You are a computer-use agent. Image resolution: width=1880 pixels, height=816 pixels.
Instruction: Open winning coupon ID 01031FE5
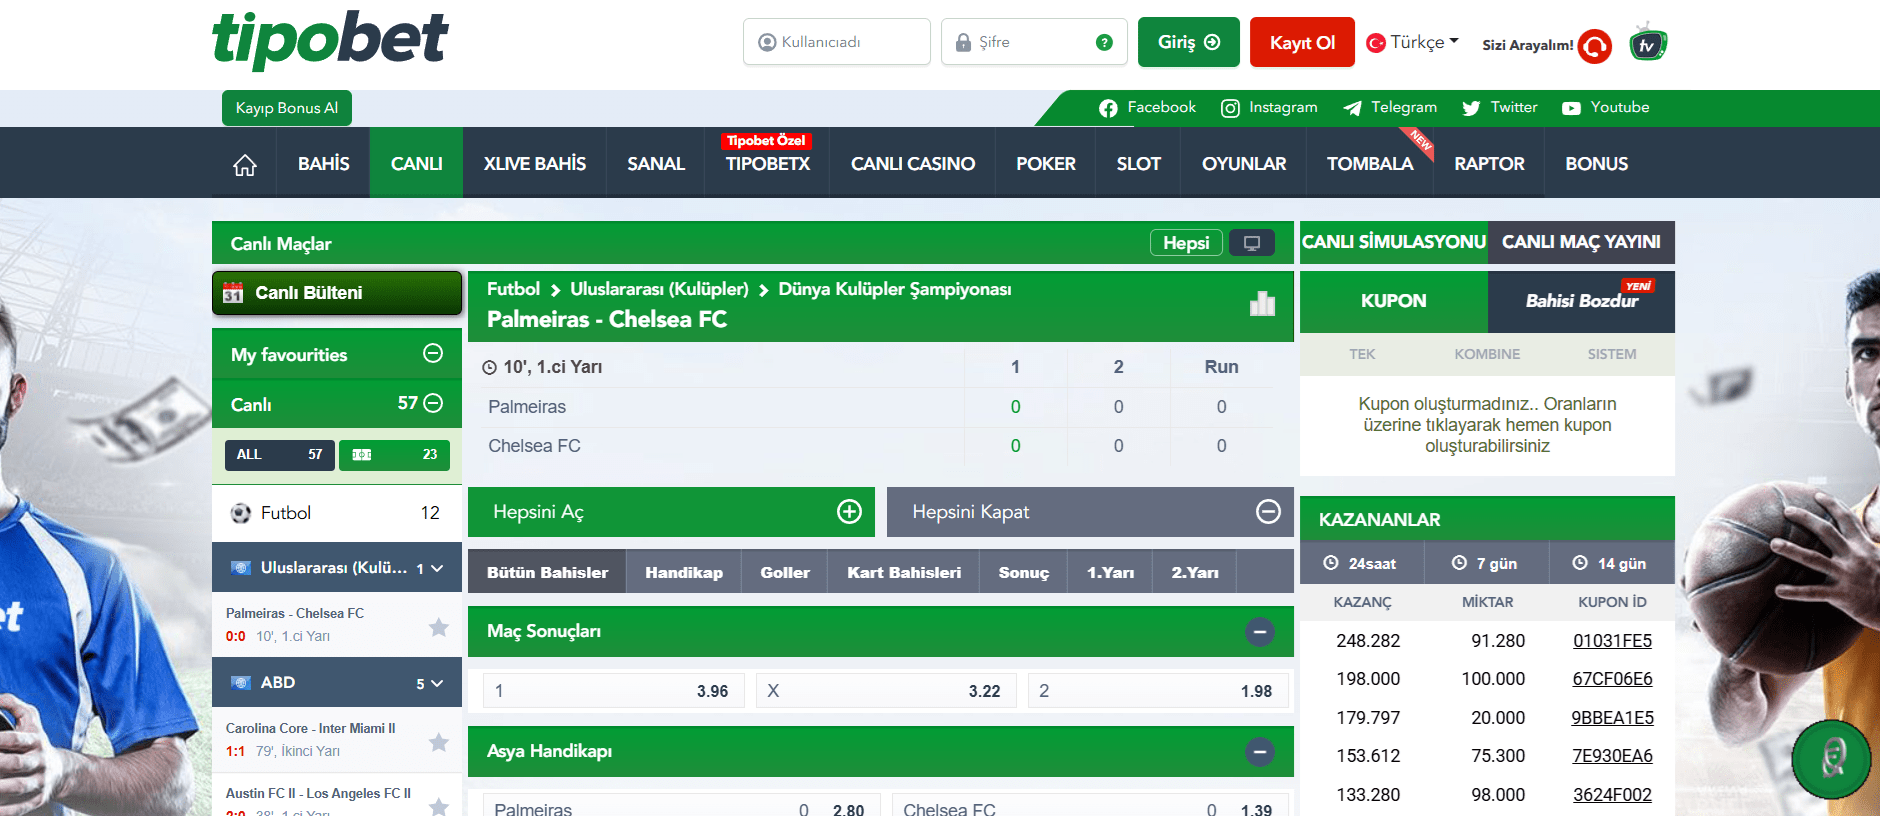click(1611, 641)
